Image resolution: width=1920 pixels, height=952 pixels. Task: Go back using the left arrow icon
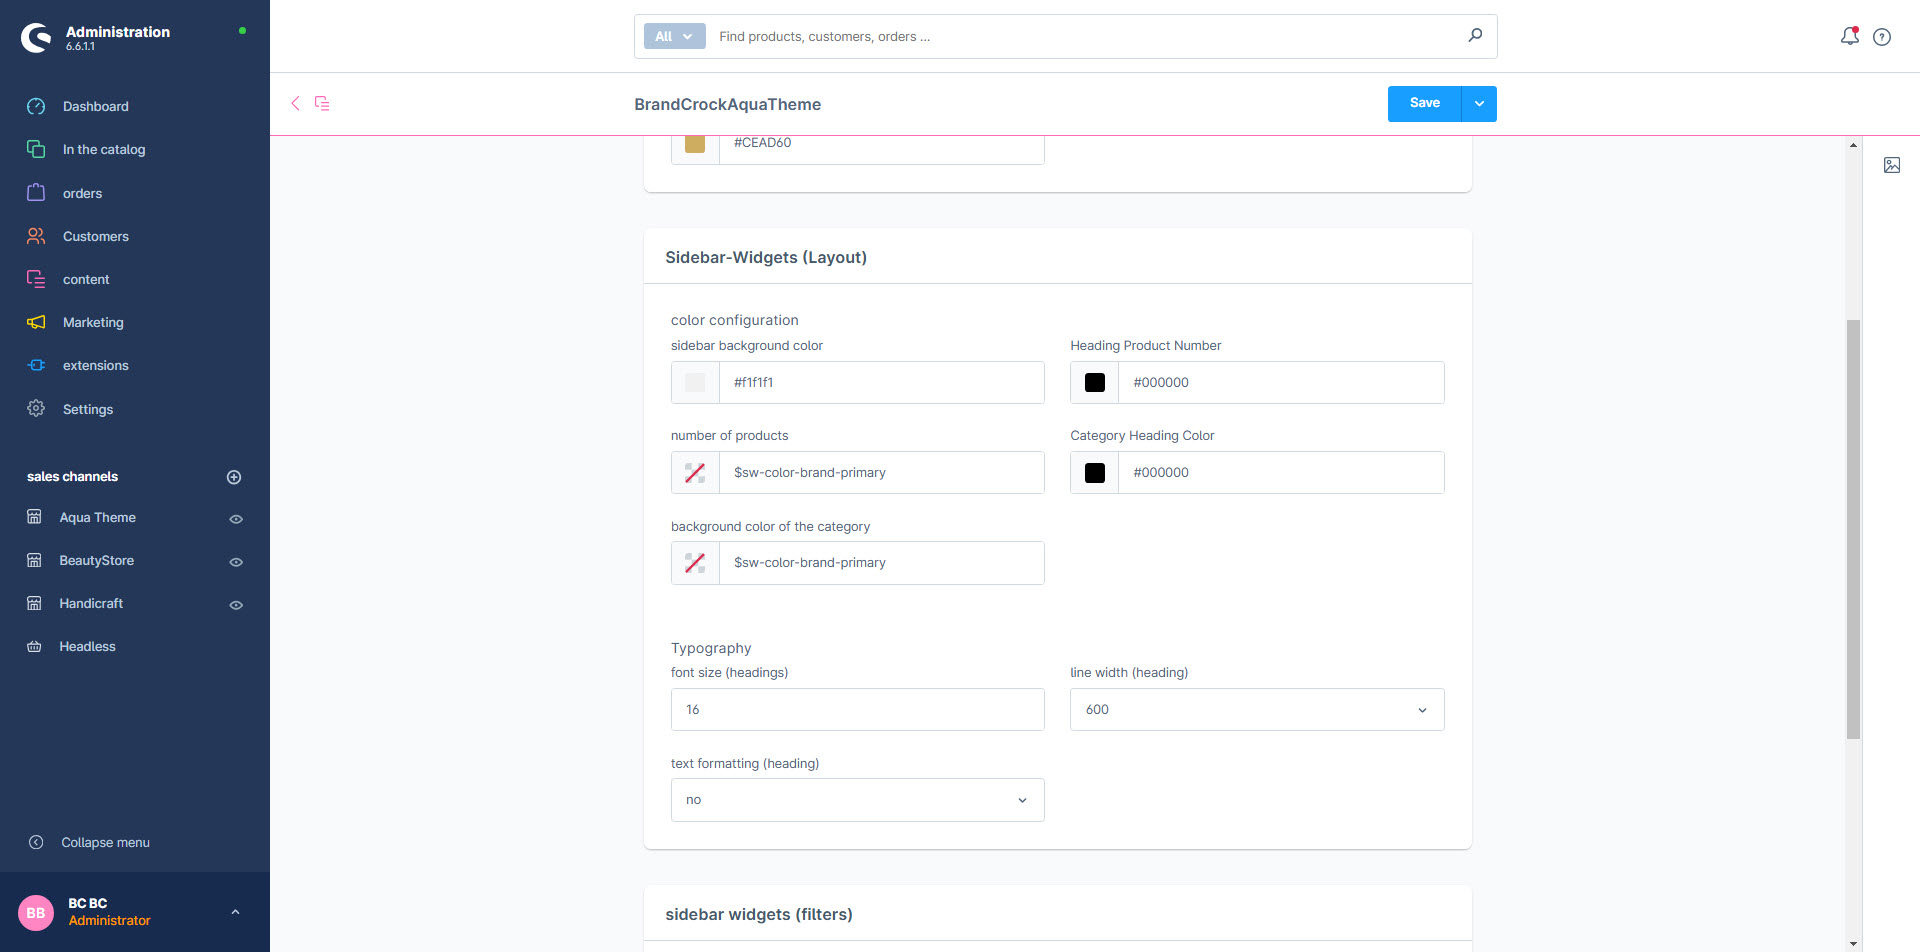point(295,103)
